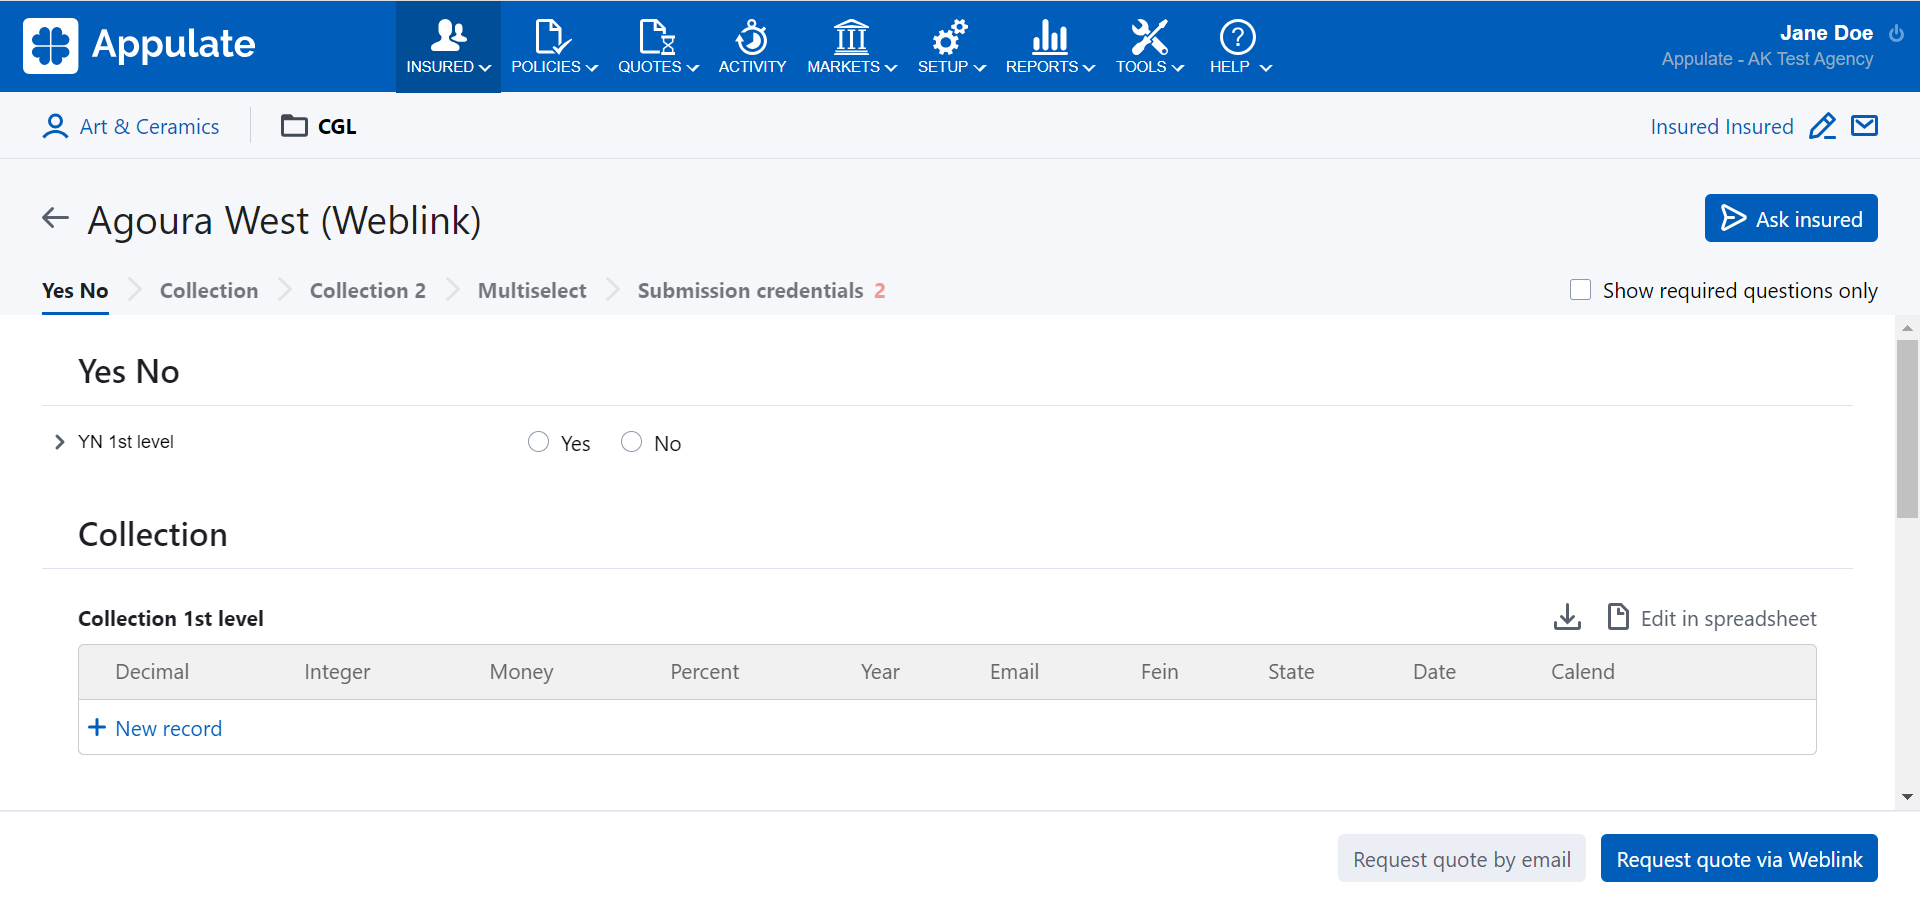Click the envelope email icon

(1864, 126)
